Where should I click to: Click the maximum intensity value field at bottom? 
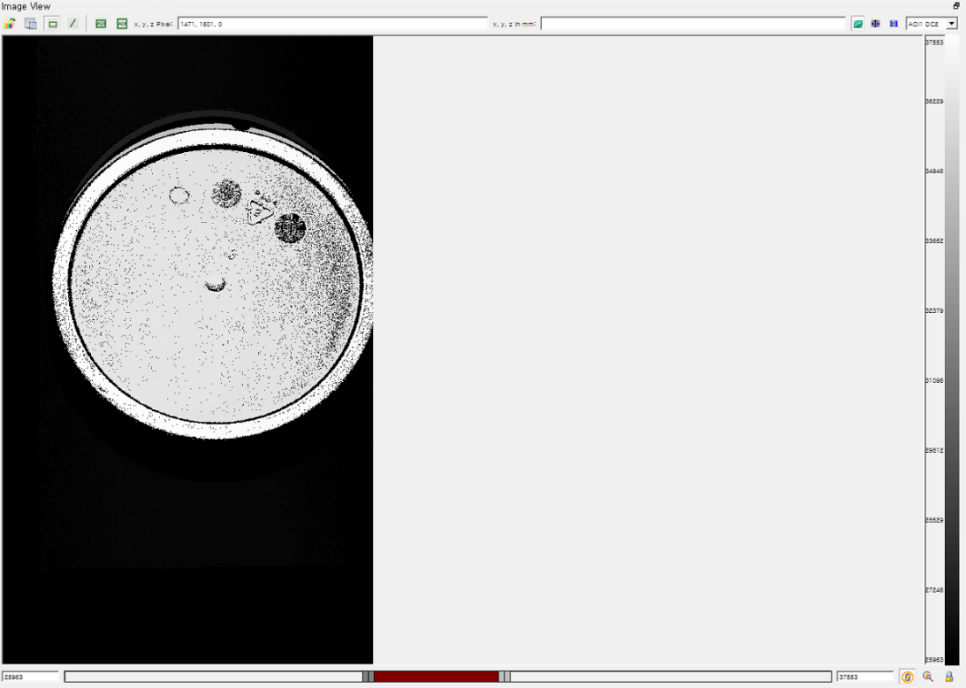(864, 677)
